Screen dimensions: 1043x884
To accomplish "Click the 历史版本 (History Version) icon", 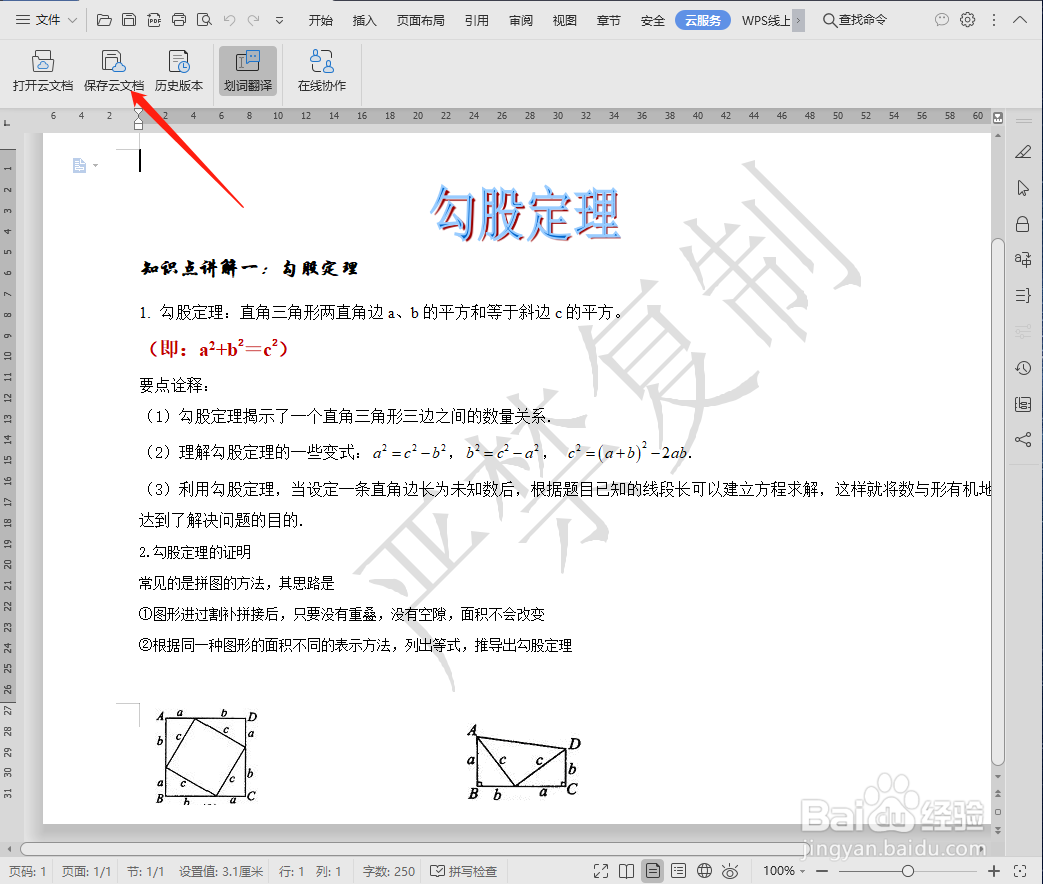I will tap(179, 70).
